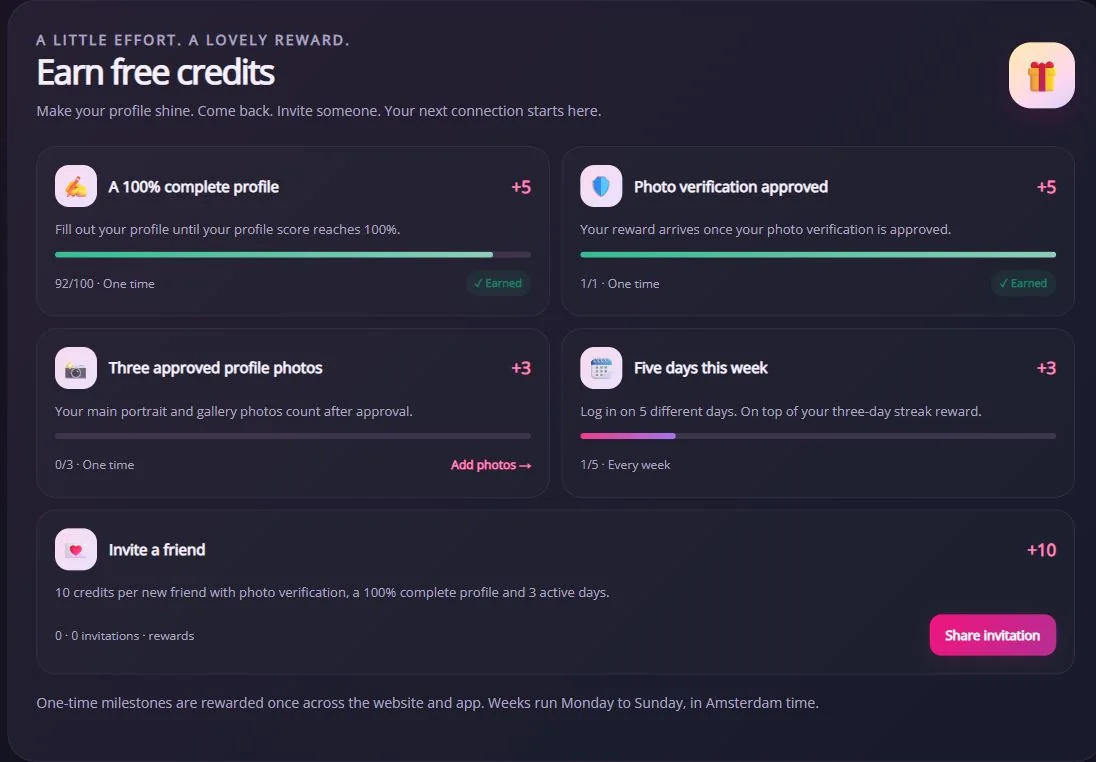Select the A 100% complete profile title
This screenshot has height=762, width=1096.
point(194,187)
